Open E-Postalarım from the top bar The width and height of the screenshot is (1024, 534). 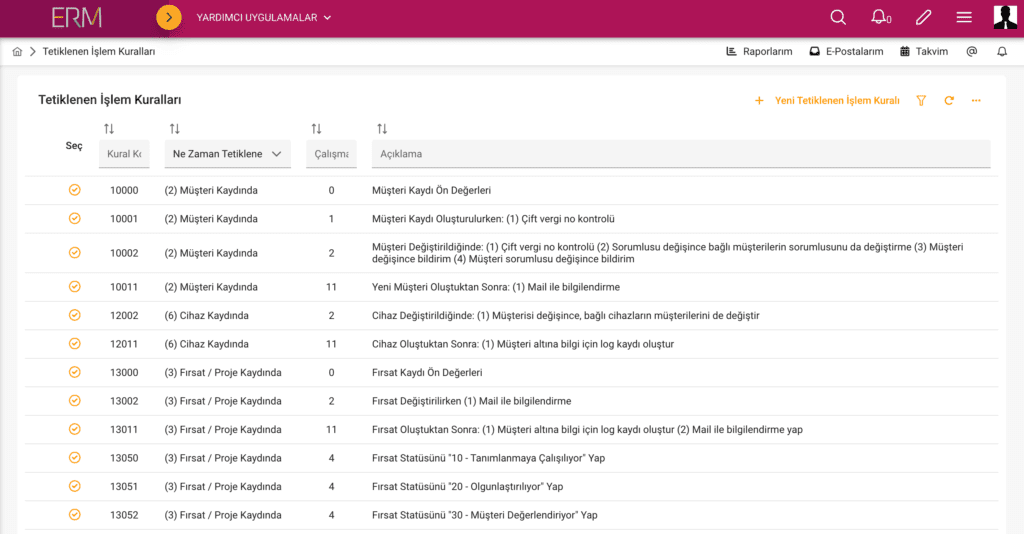[846, 52]
